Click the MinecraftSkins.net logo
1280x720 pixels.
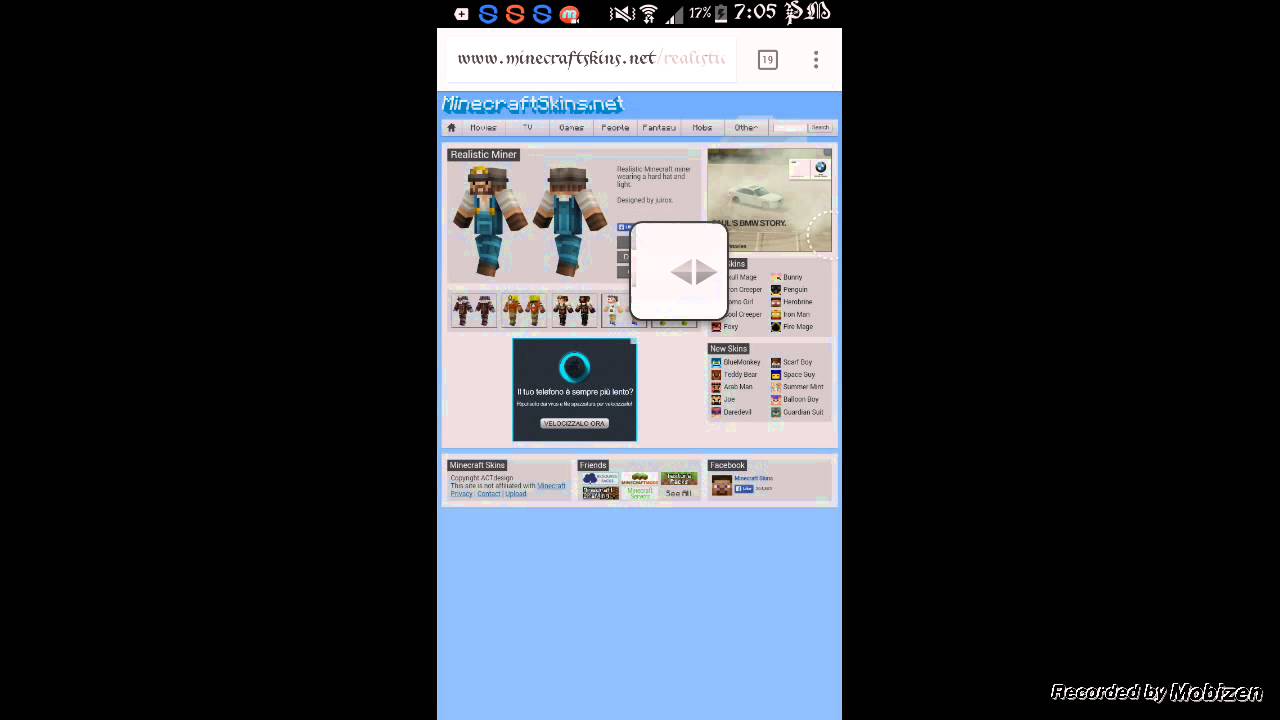tap(533, 104)
